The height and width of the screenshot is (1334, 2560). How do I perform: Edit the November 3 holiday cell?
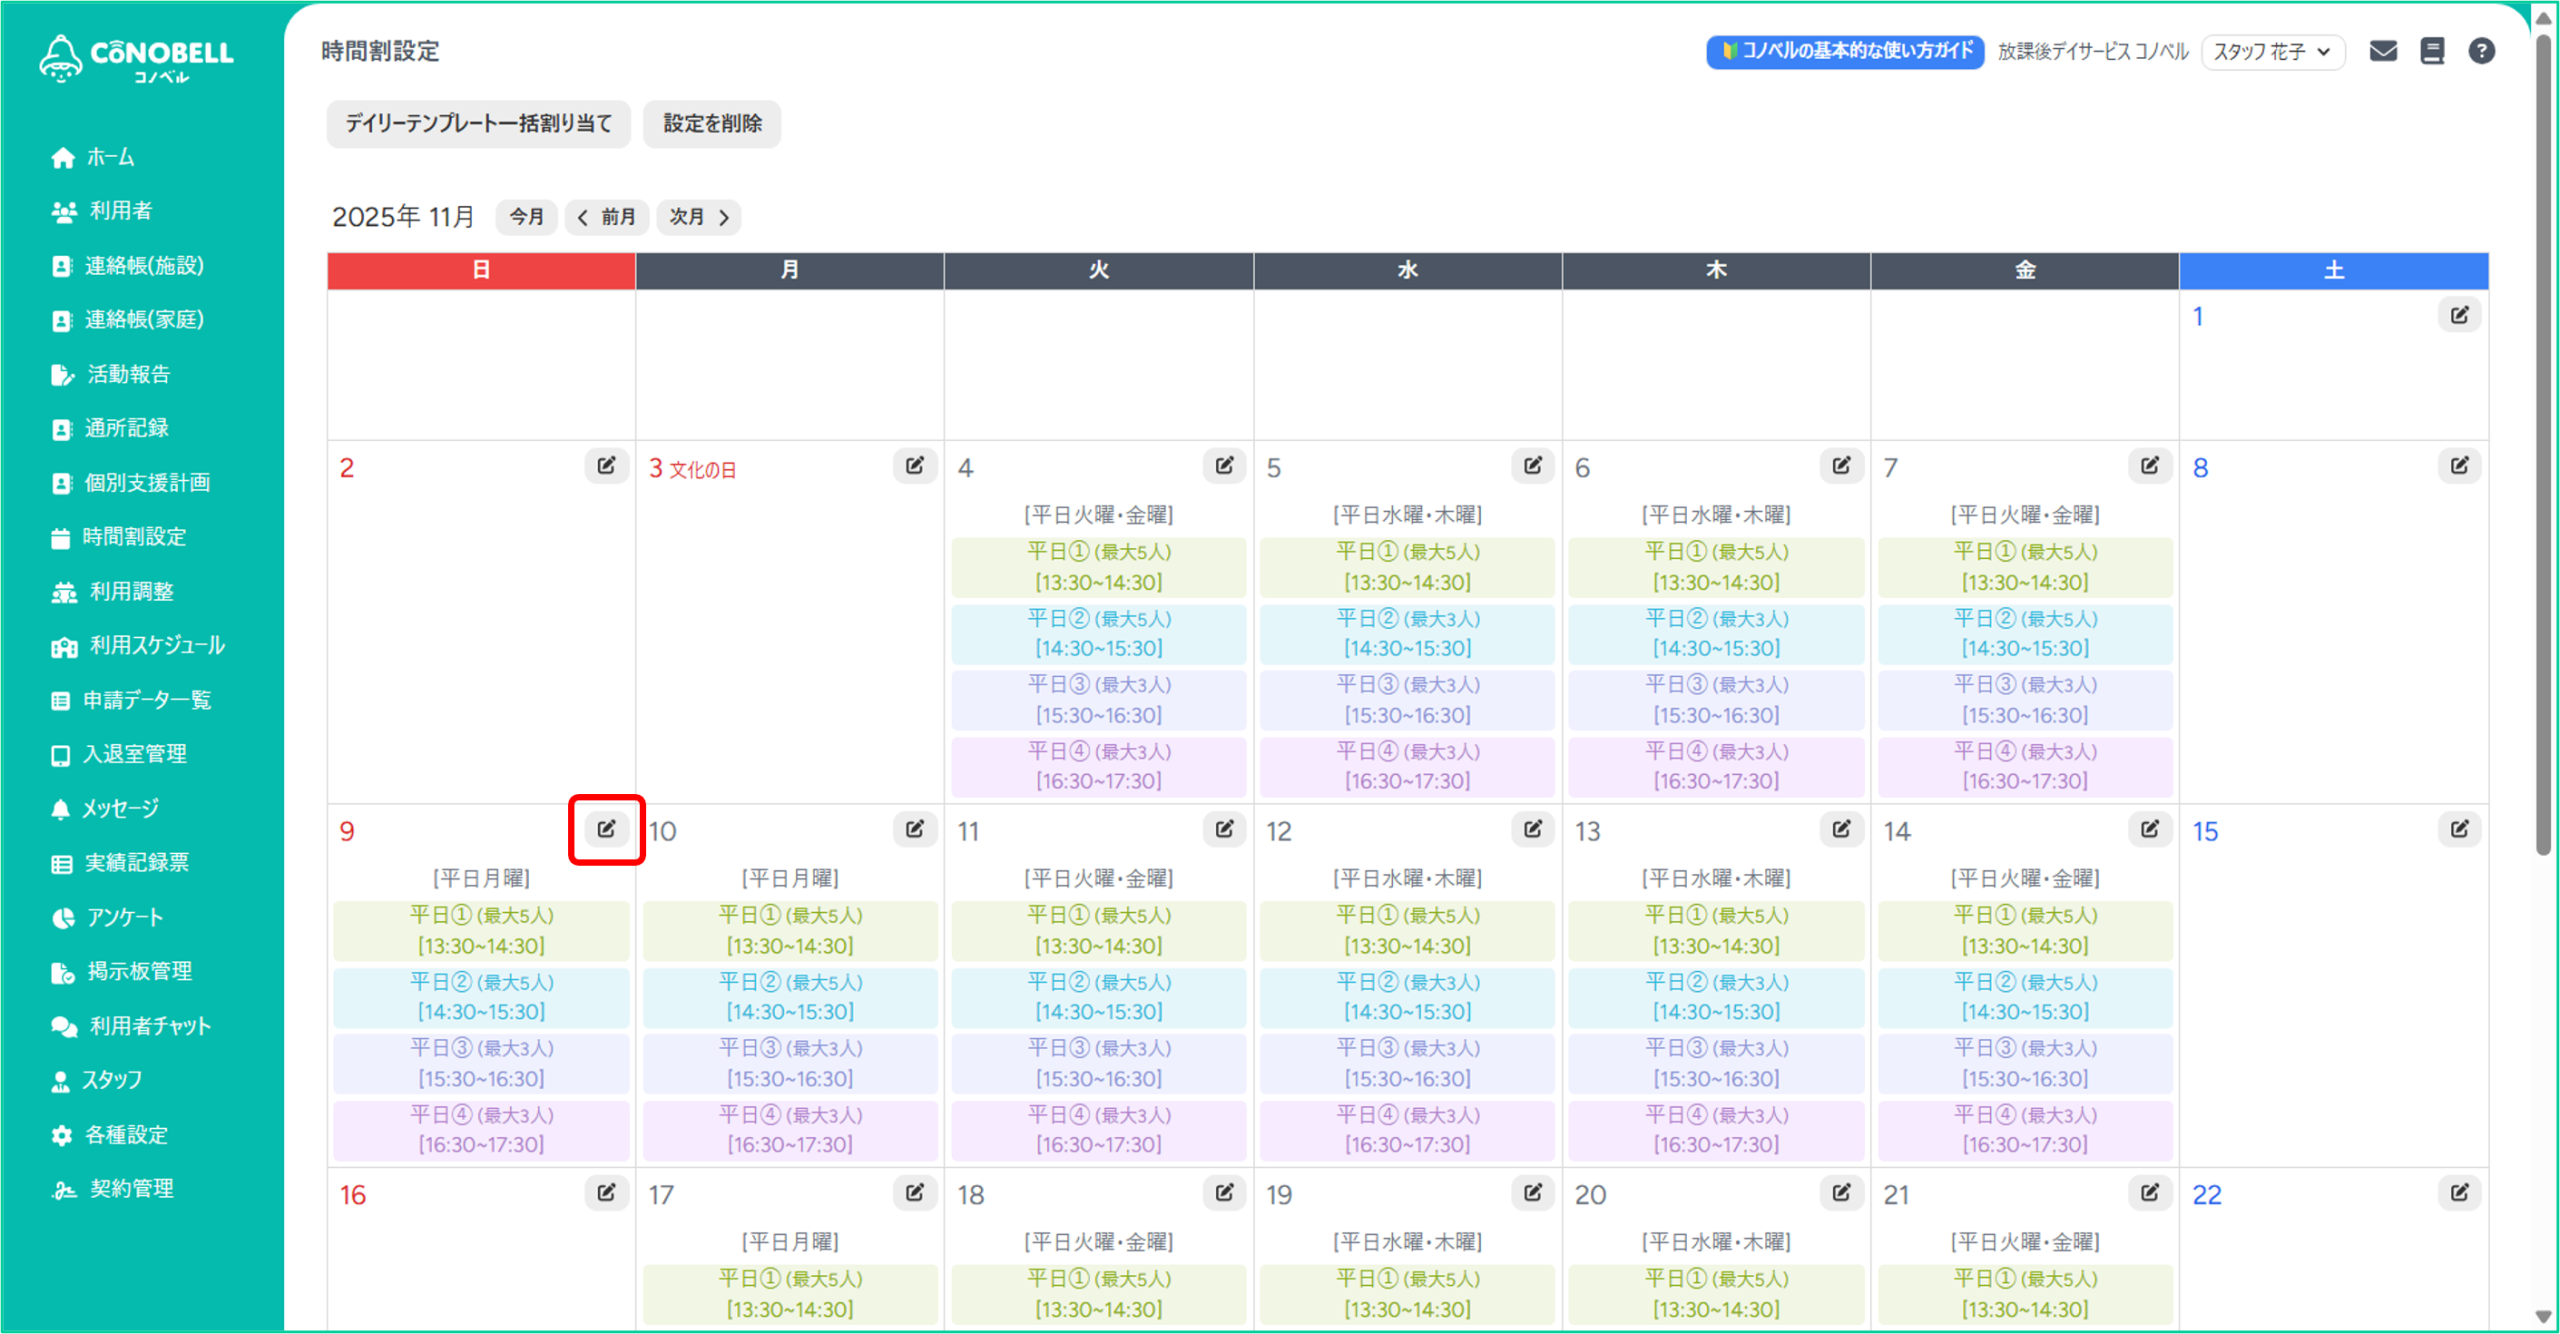(914, 466)
